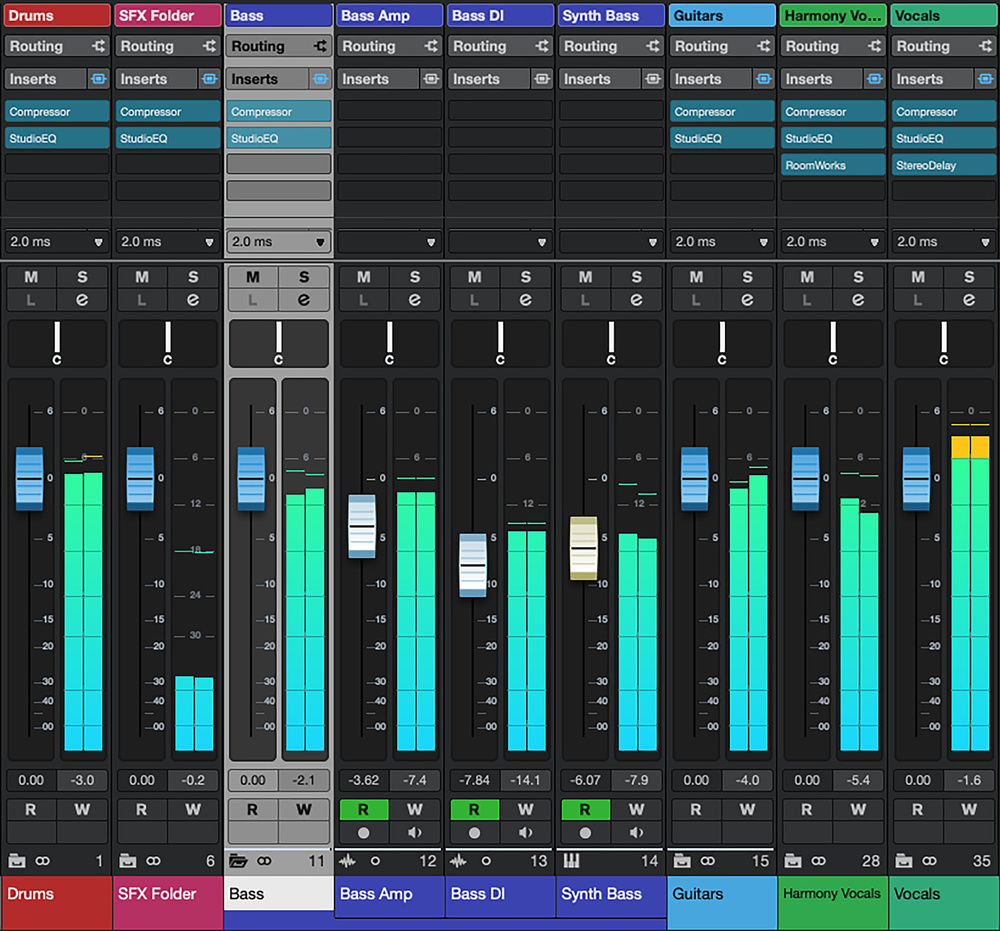Open Routing section on Guitars channel
This screenshot has height=931, width=1000.
722,46
